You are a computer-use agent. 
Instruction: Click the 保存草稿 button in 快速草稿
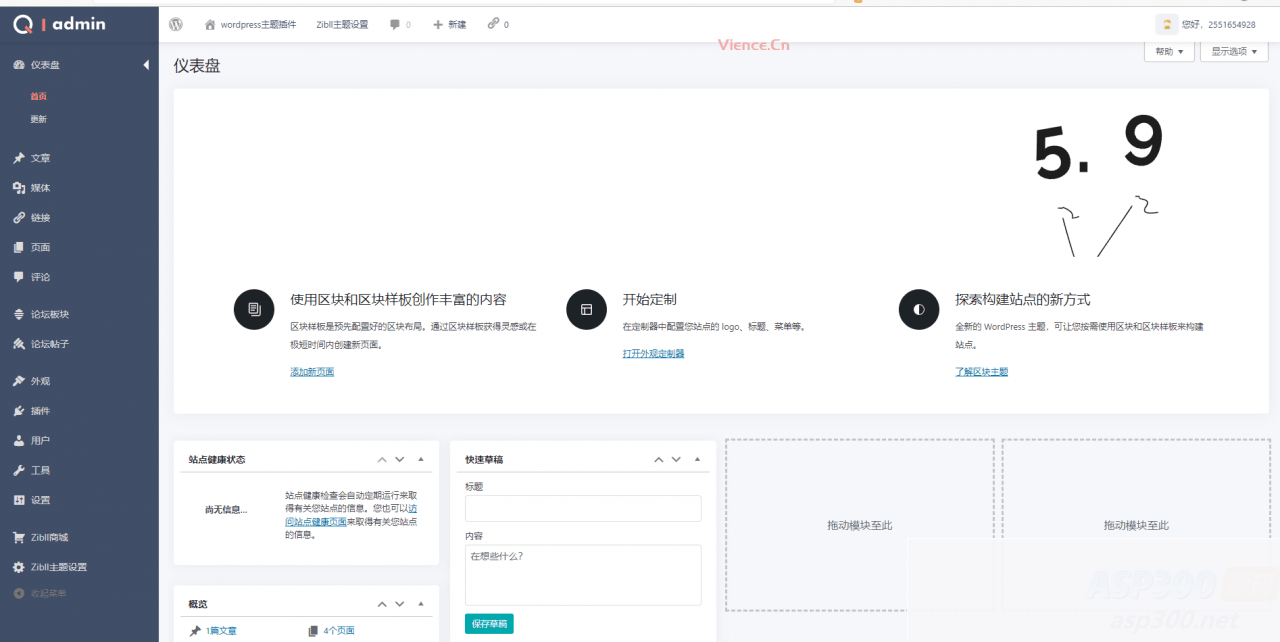490,623
